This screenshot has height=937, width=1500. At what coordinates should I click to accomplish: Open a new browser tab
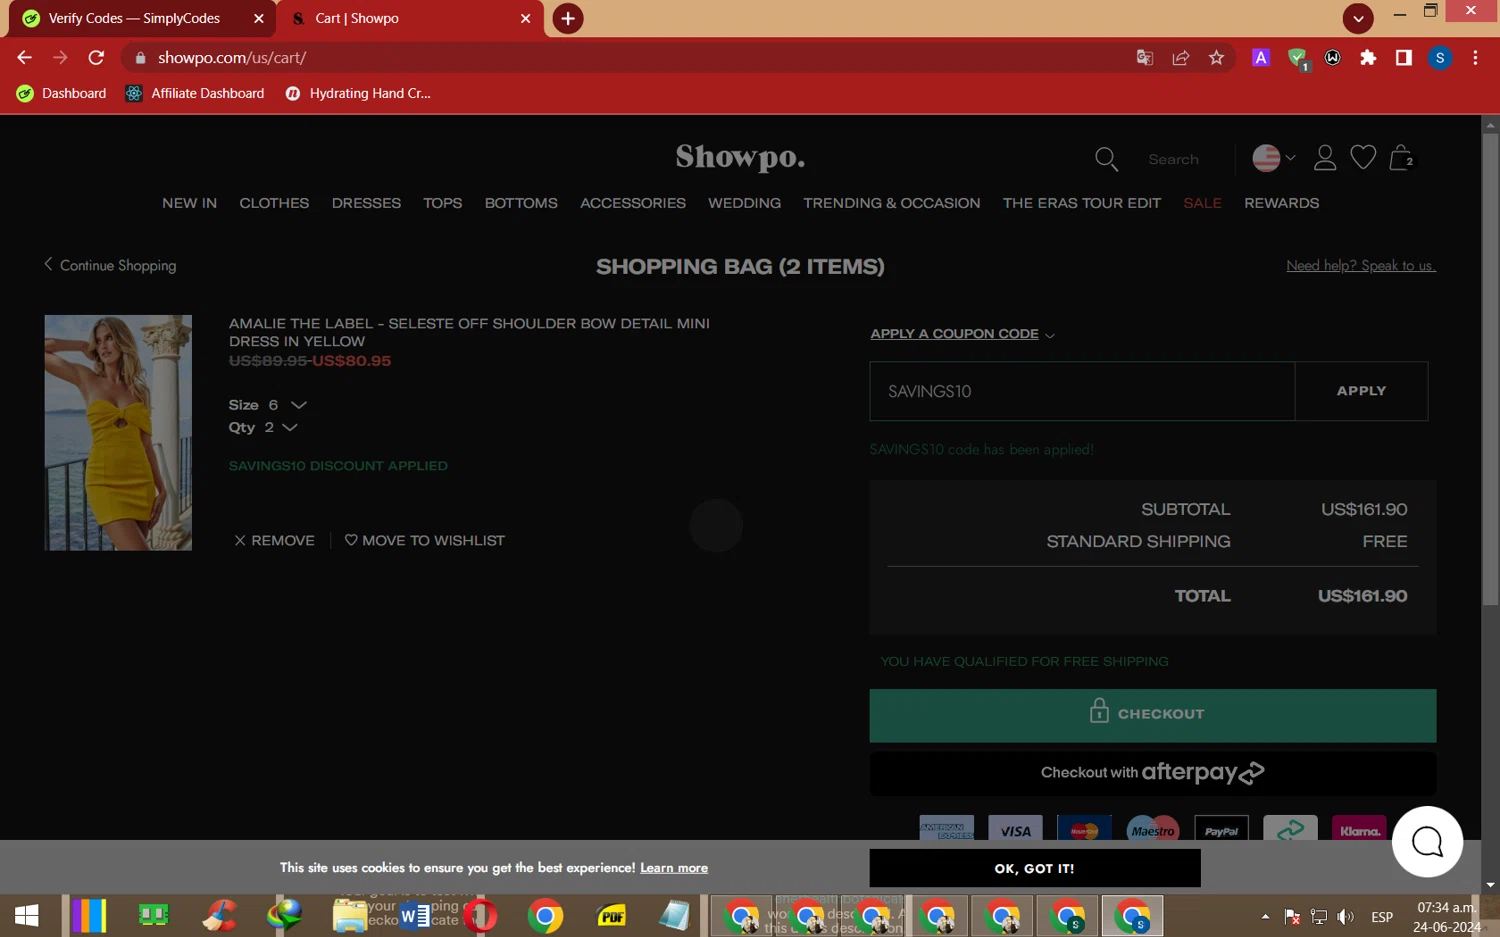(568, 18)
